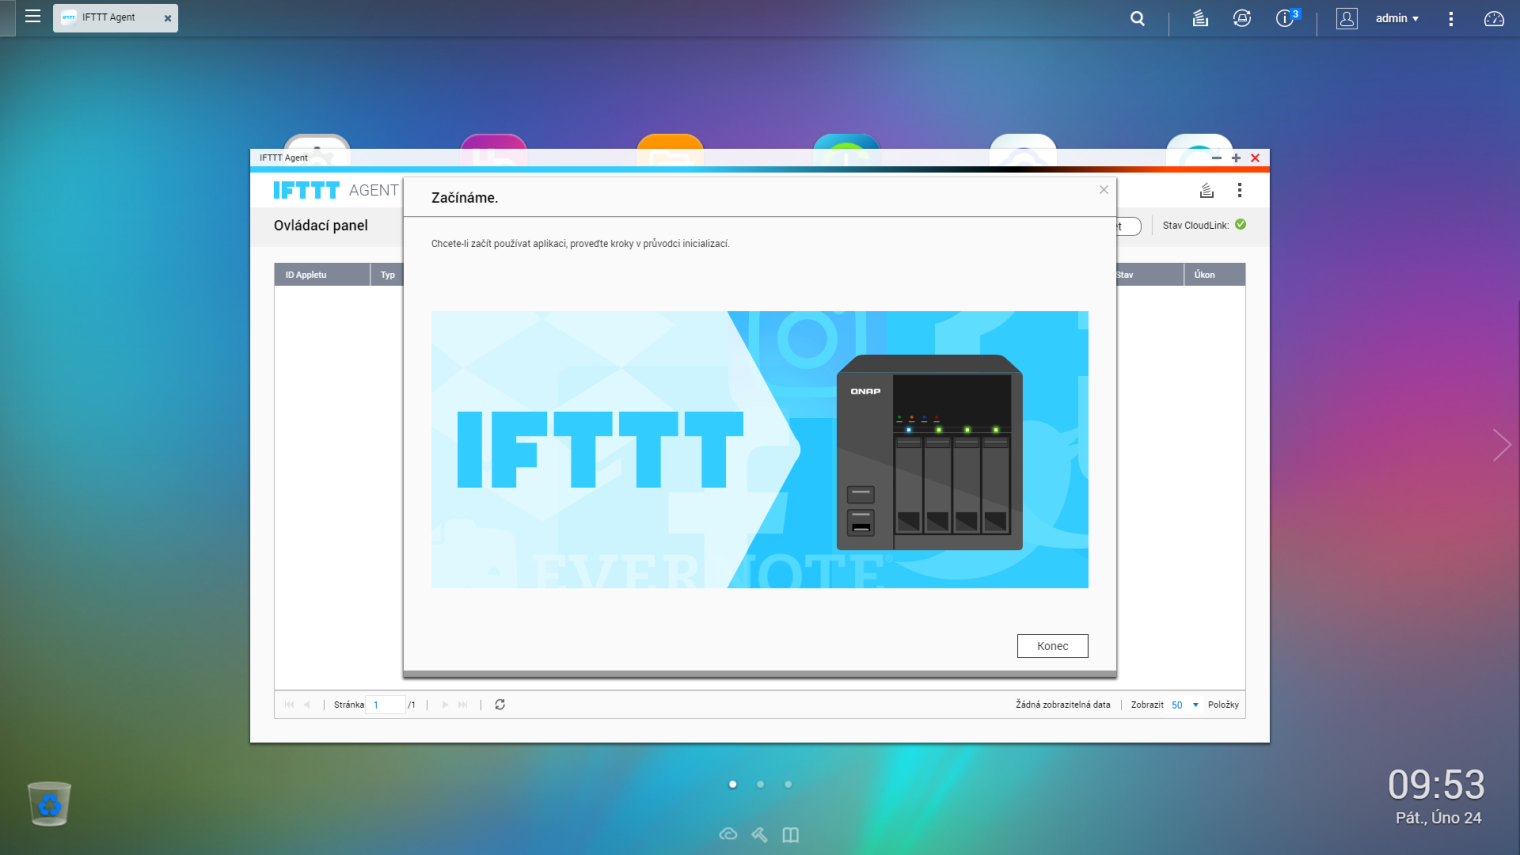Go to last page in pagination
The height and width of the screenshot is (855, 1520).
[462, 705]
